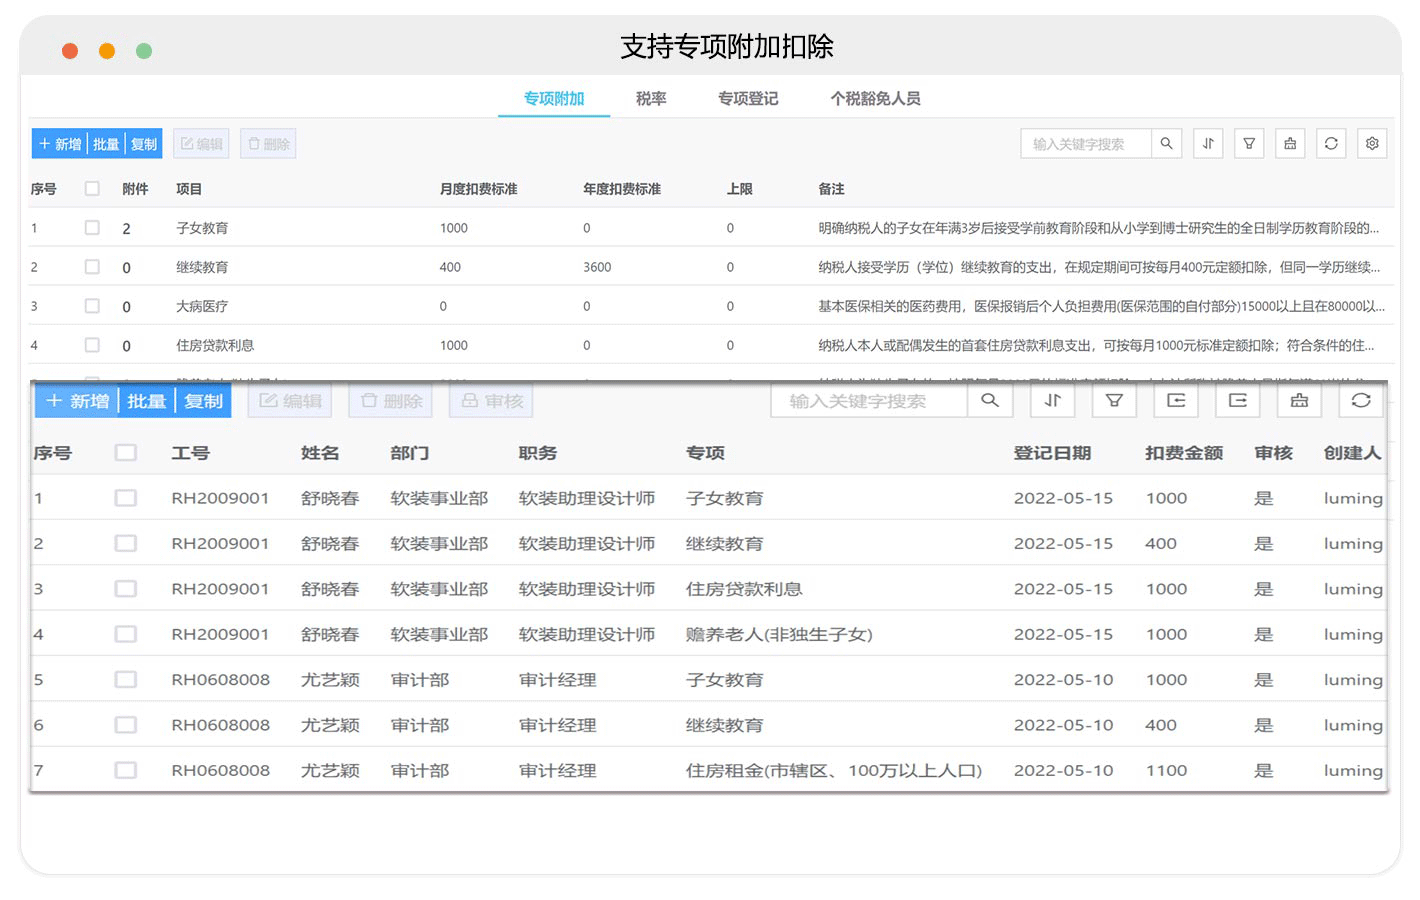The width and height of the screenshot is (1420, 900).
Task: Select the upper table remark starting 纳税人接受学历
Action: [x=1098, y=267]
